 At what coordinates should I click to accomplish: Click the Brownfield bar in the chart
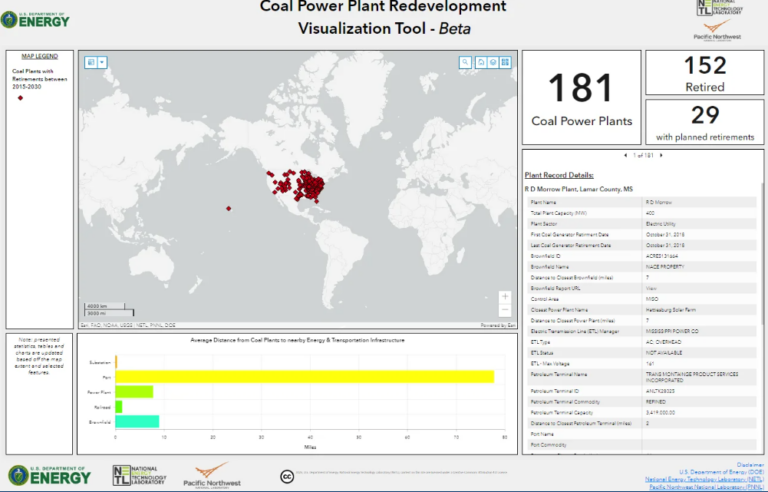(x=137, y=421)
